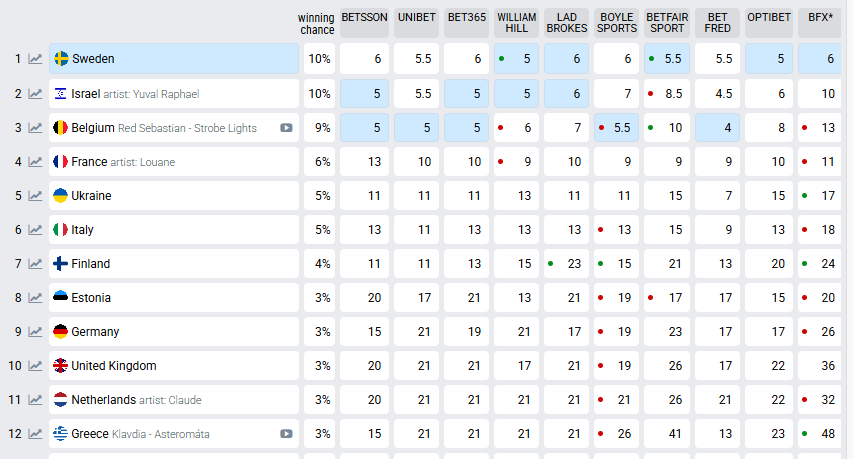Open the Netherlands entry by Claude
853x459 pixels.
click(x=103, y=400)
